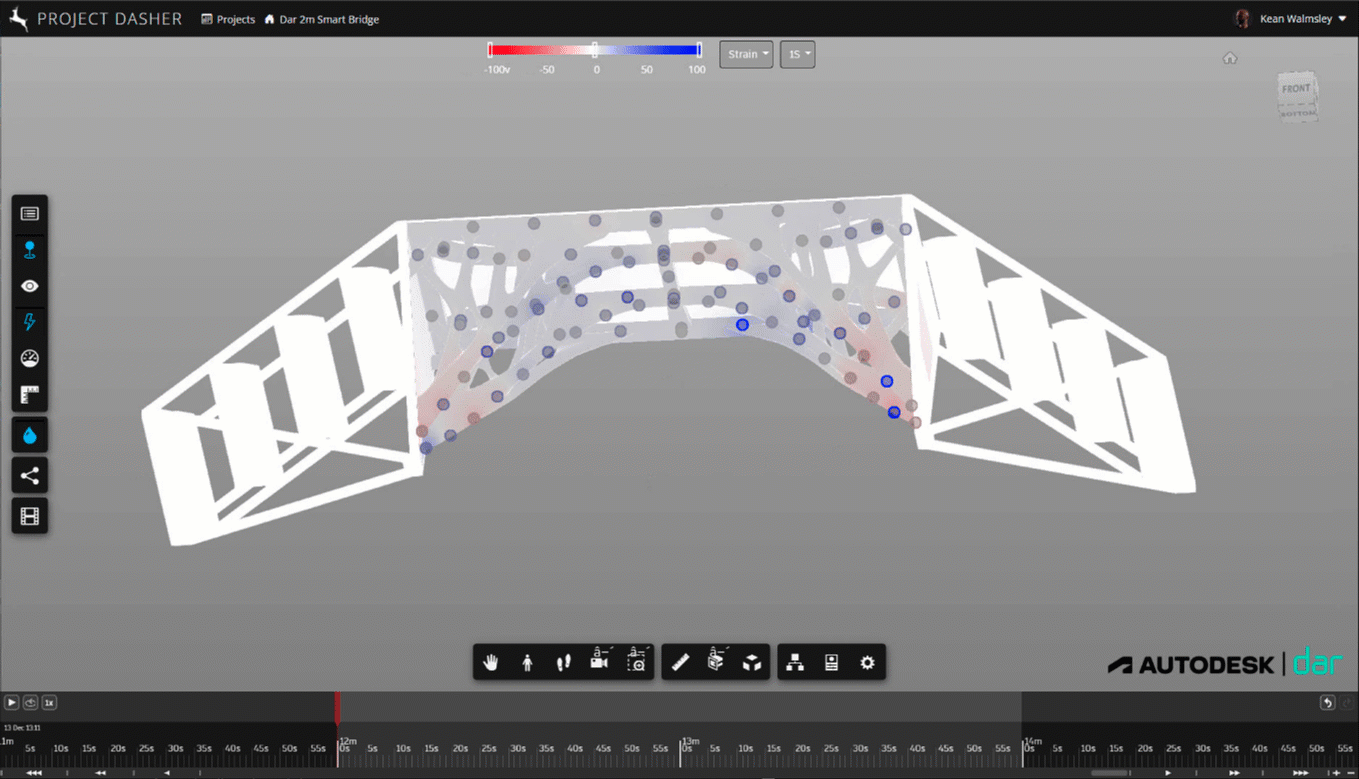Click the middle handle on strain color scale
1359x779 pixels.
click(595, 50)
